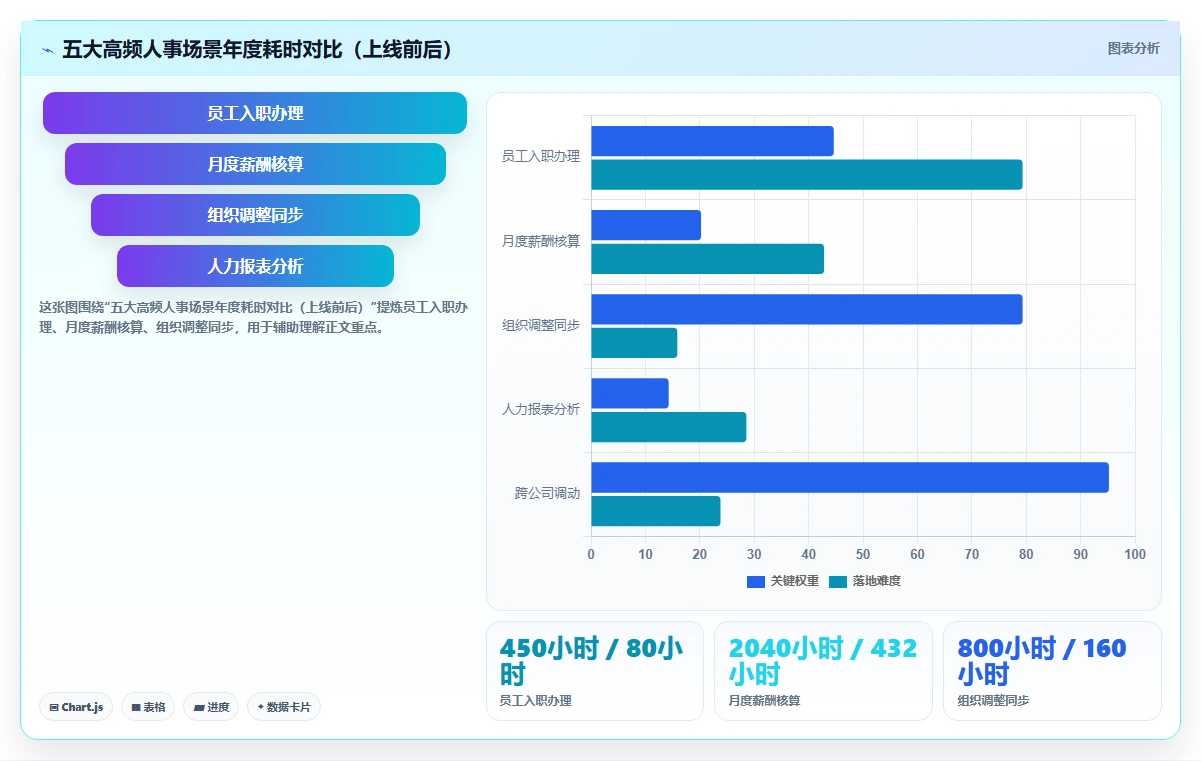Select the 组织调整同步 funnel stage
Screen dimensions: 1201x761
pyautogui.click(x=255, y=215)
